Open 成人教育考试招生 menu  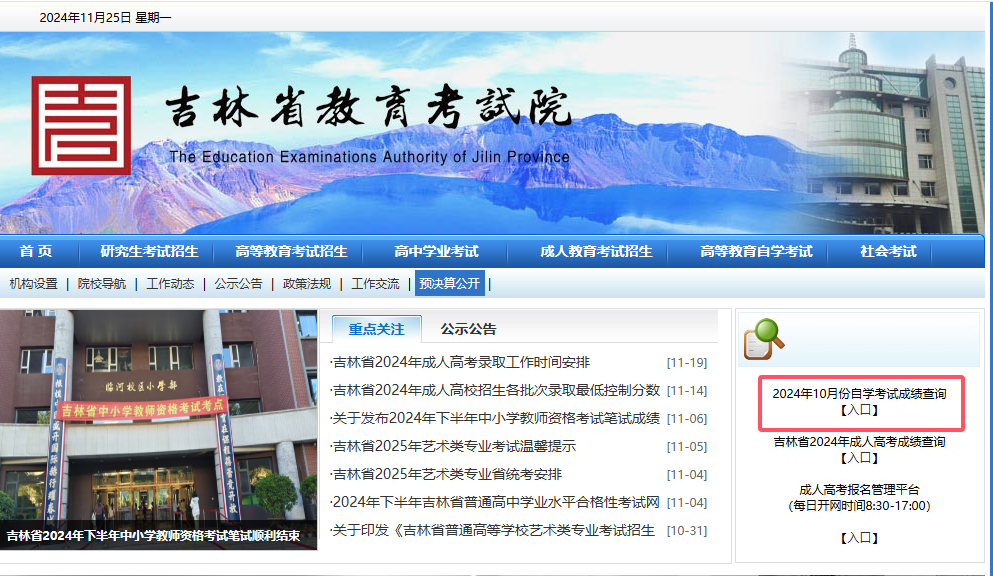[x=596, y=251]
